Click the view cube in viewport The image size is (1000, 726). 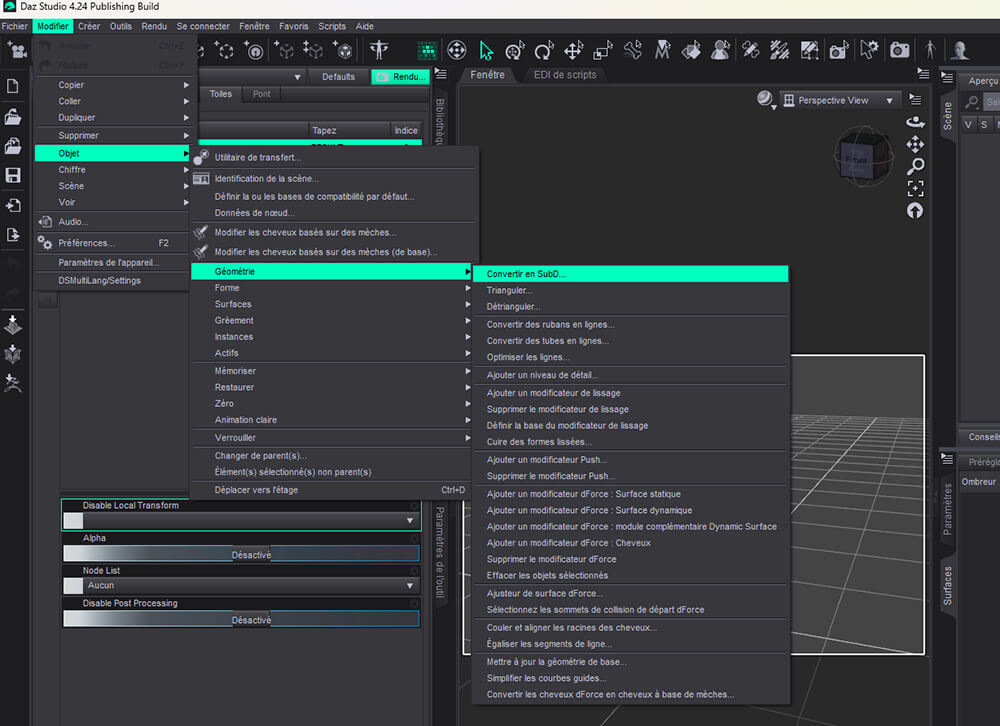tap(863, 156)
